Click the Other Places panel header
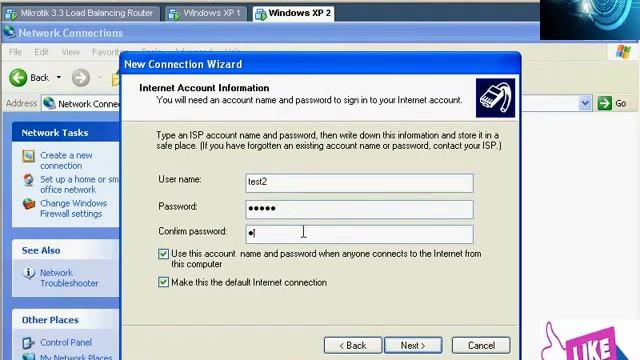This screenshot has height=360, width=640. click(65, 320)
